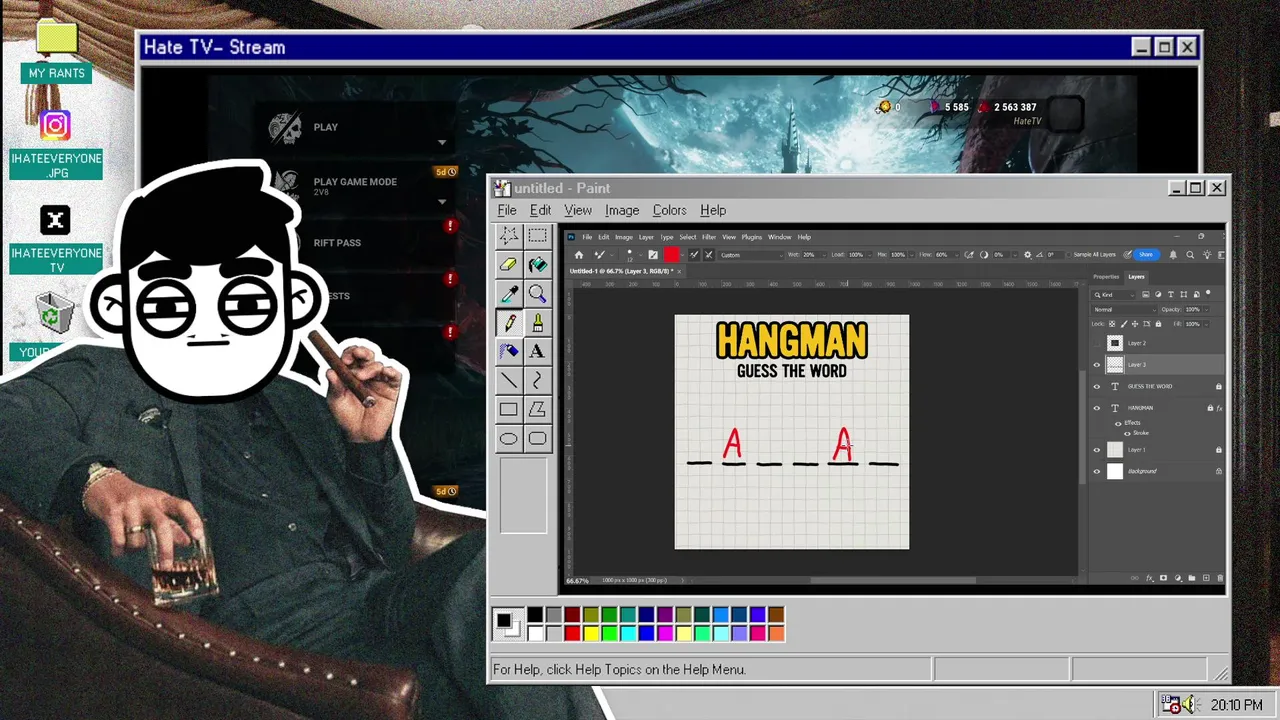Toggle Effects visibility under HANGMAN layer
The image size is (1280, 720).
coord(1118,423)
